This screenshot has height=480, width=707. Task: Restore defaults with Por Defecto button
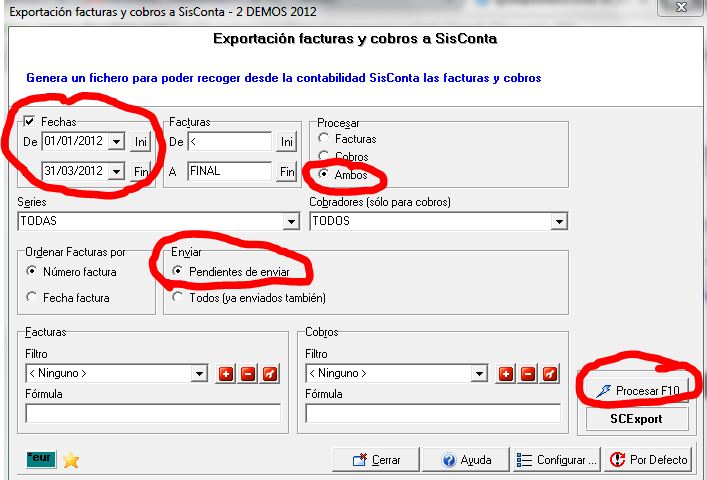pos(648,460)
